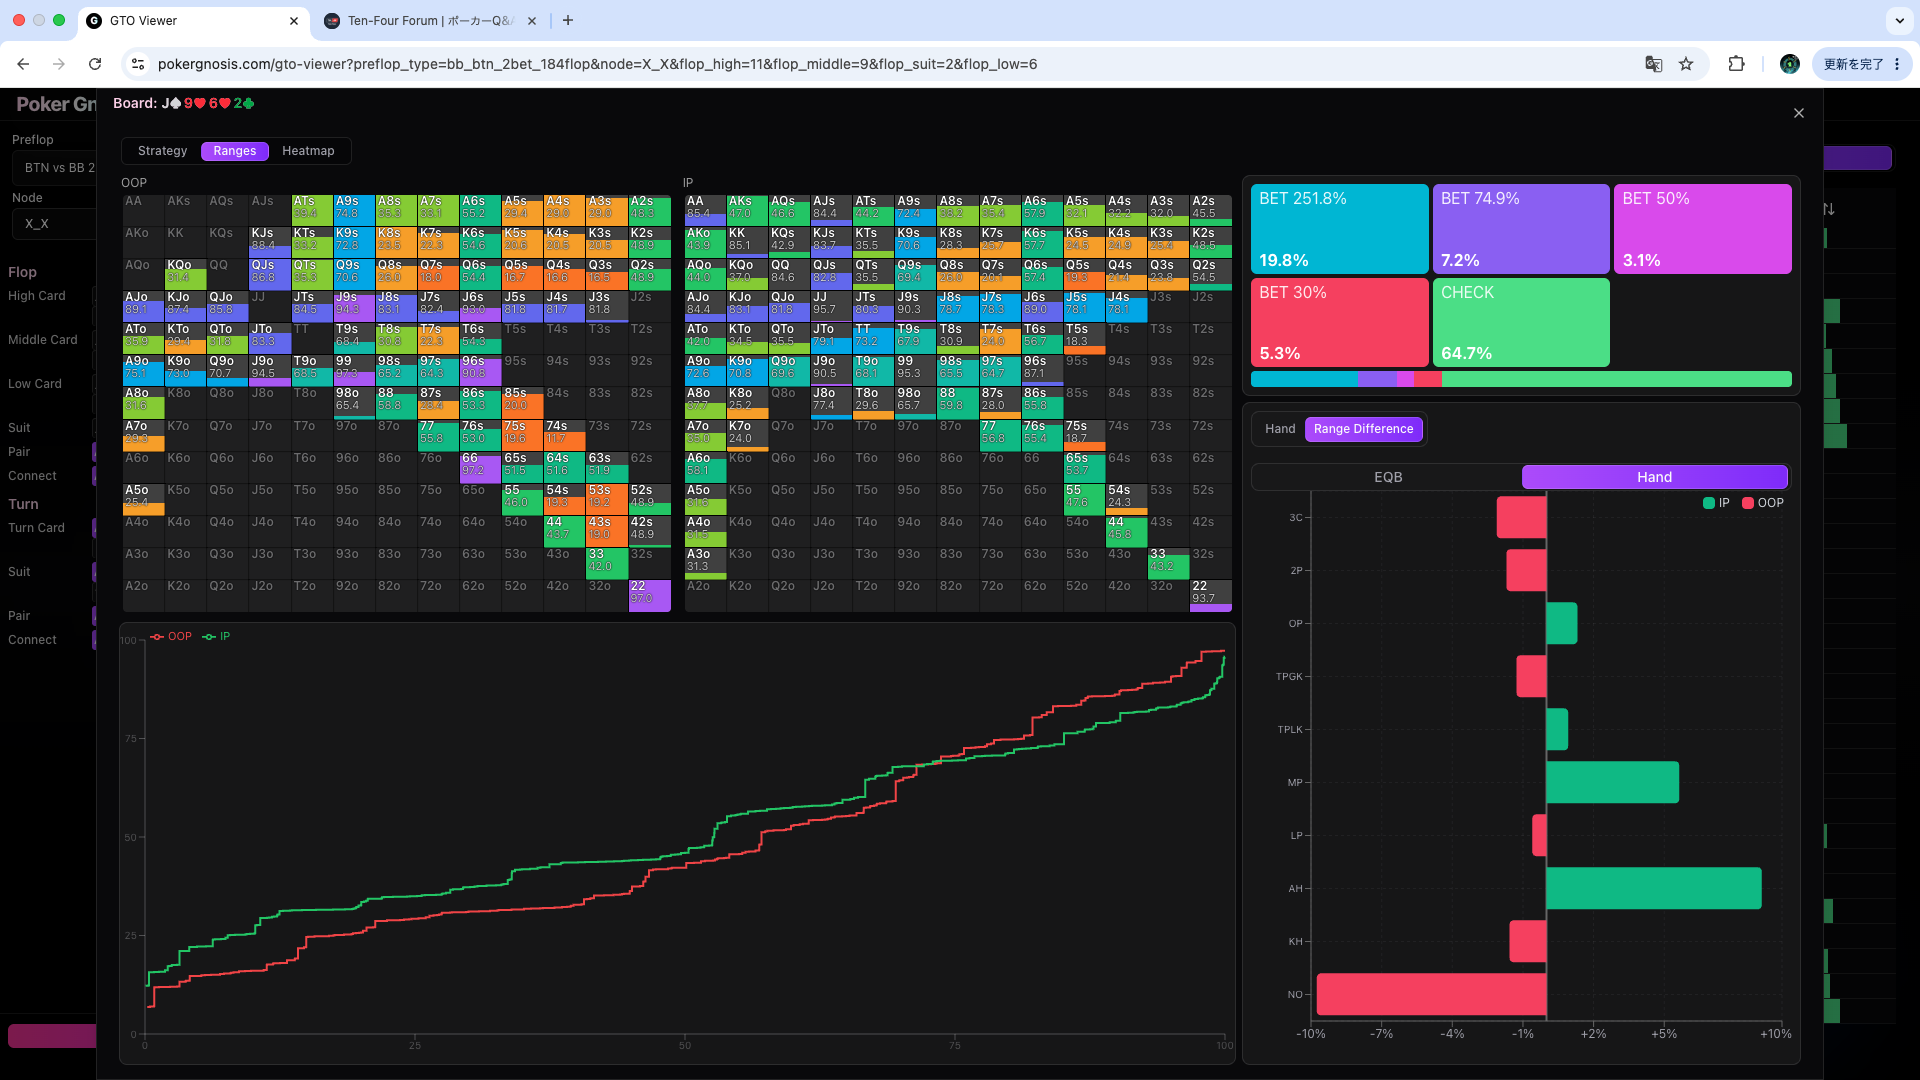Select the CHECK 64.7% action card

[x=1520, y=322]
